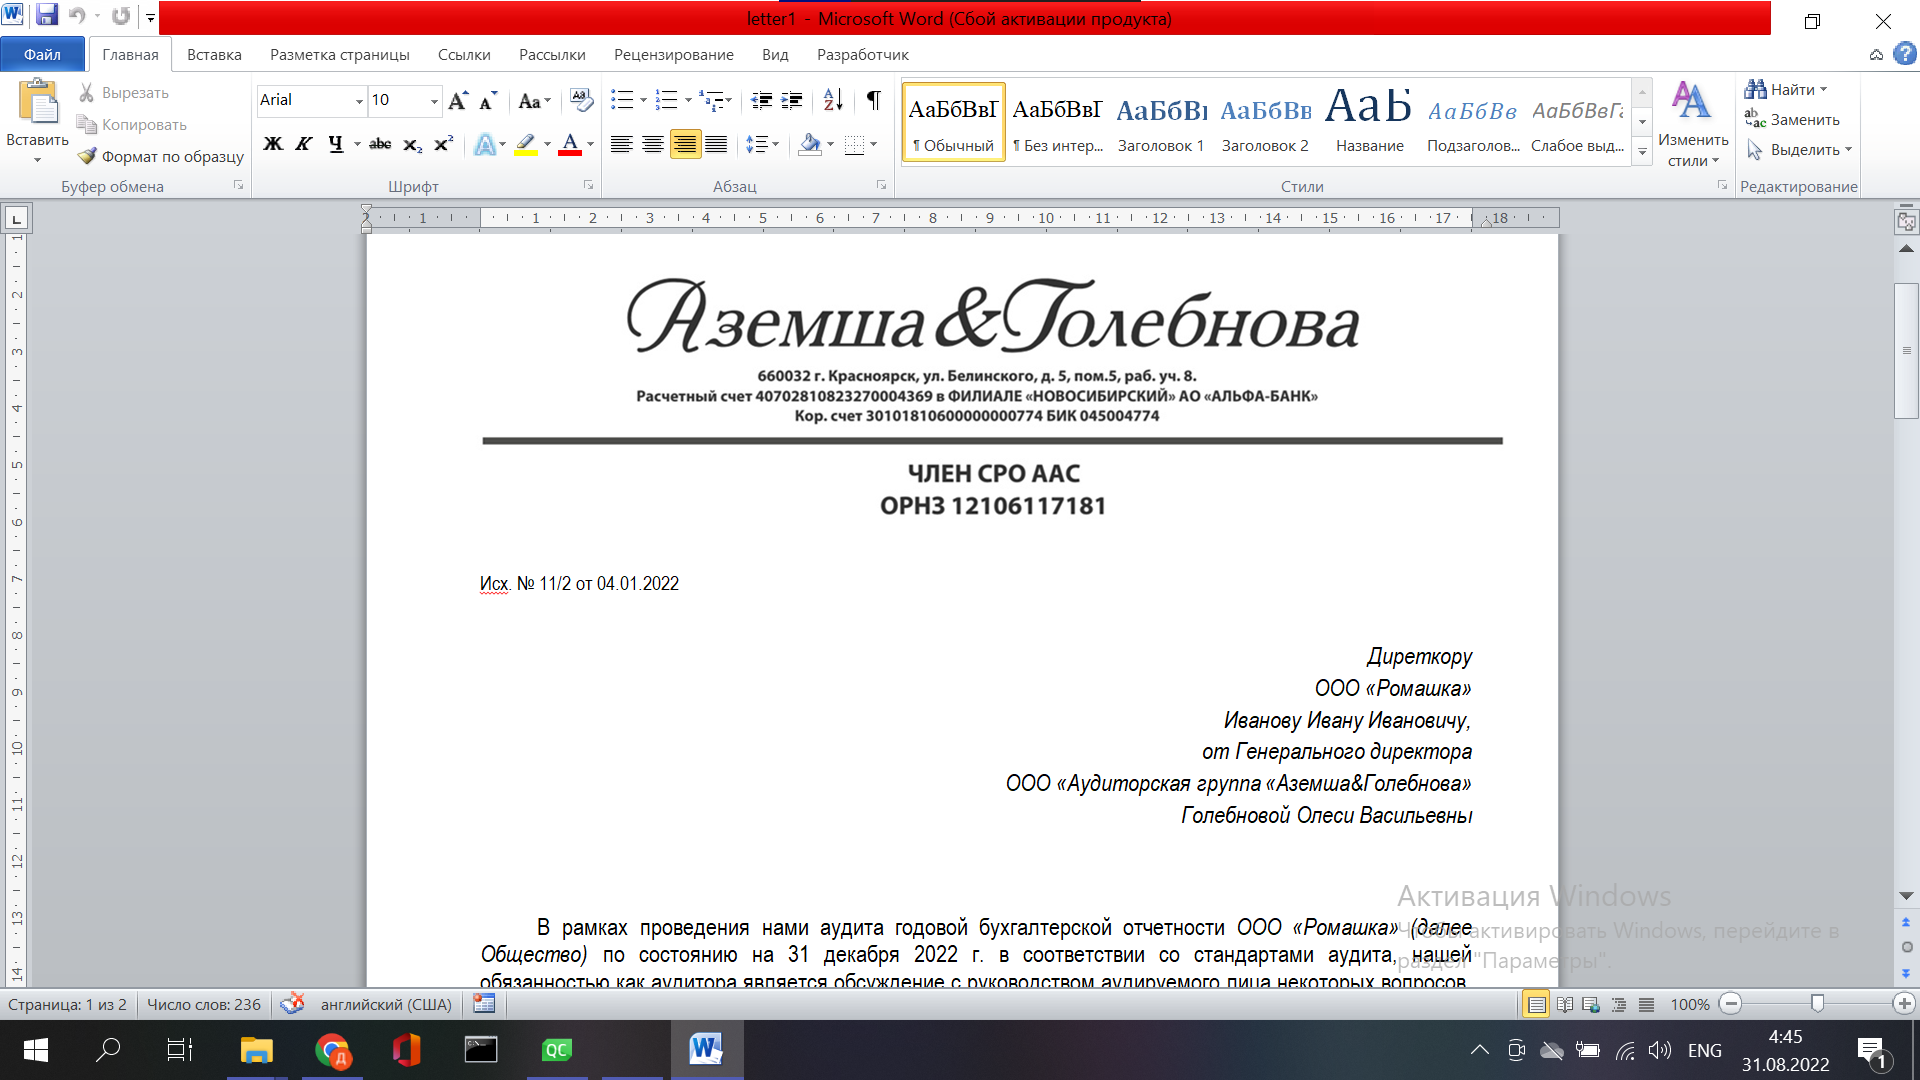Open the font size dropdown showing 10
1920x1080 pixels.
[x=434, y=101]
